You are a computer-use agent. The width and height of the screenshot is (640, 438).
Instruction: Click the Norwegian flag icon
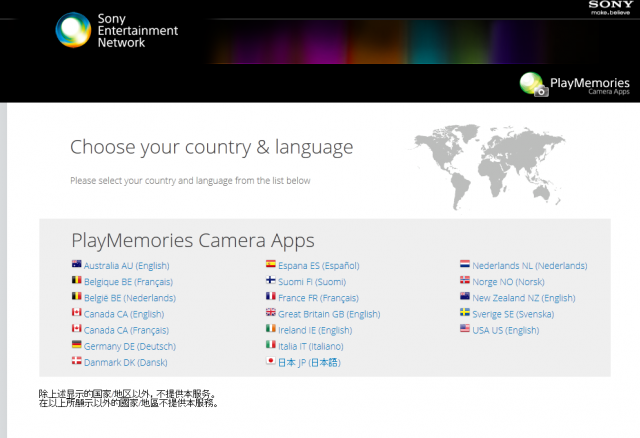pos(465,280)
